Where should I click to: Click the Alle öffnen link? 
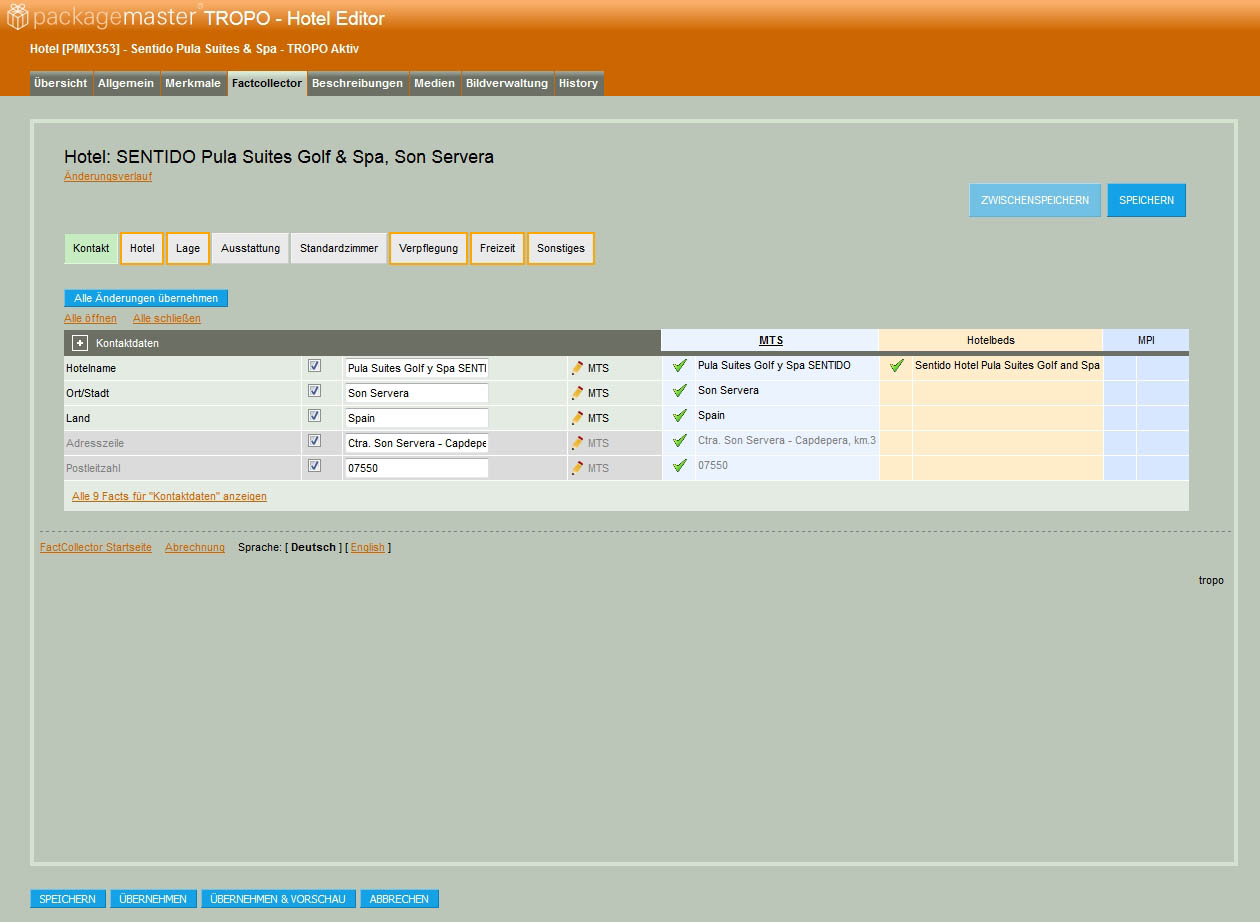(x=90, y=318)
